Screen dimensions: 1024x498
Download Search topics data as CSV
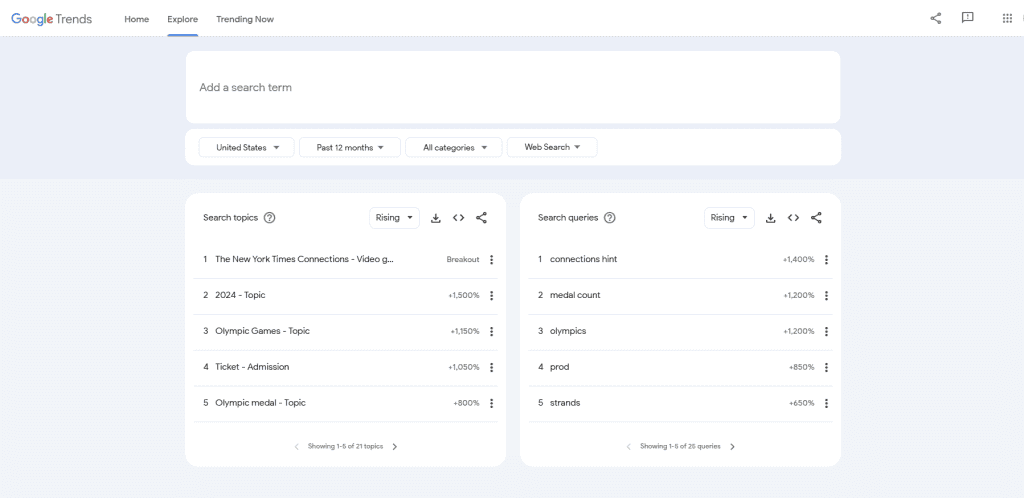pos(436,218)
